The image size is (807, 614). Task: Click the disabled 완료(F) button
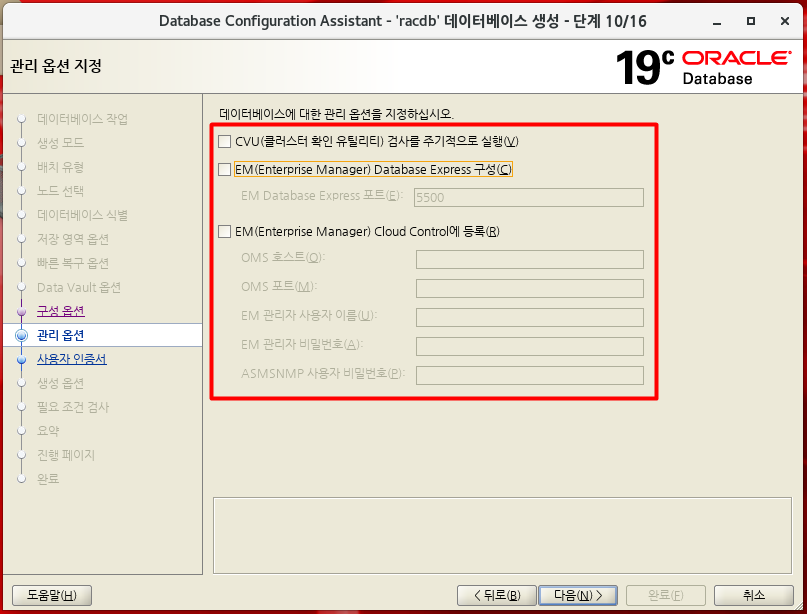pos(665,595)
